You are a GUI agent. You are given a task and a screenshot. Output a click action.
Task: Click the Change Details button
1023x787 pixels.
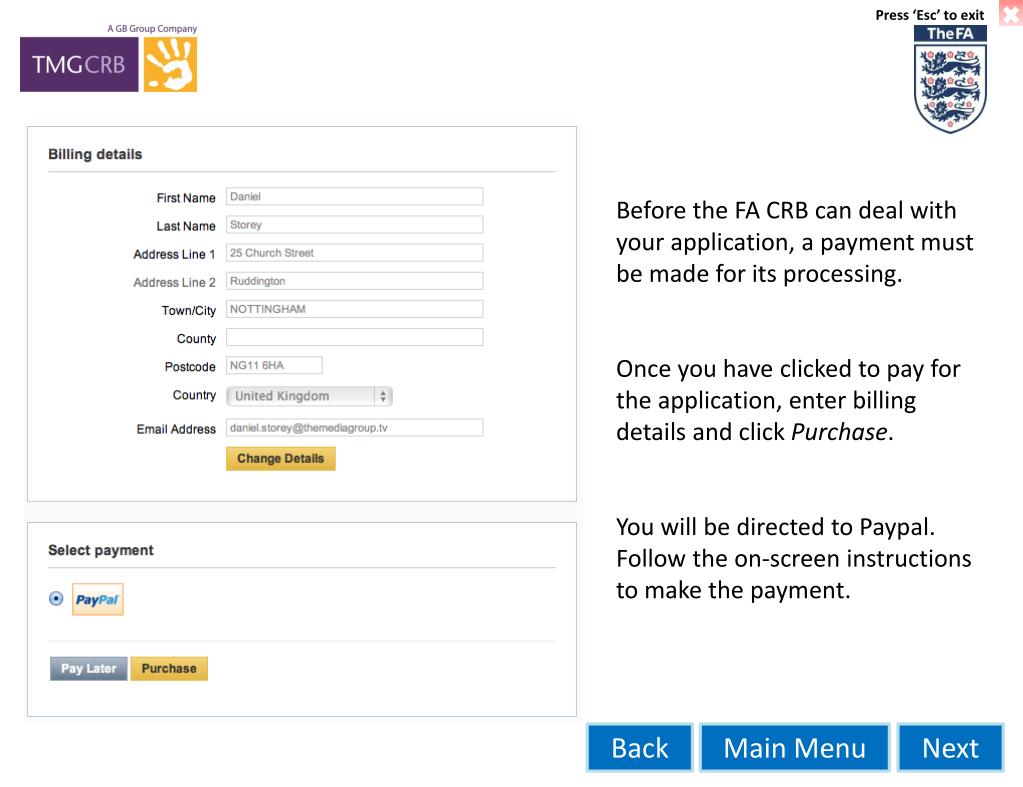pyautogui.click(x=281, y=458)
